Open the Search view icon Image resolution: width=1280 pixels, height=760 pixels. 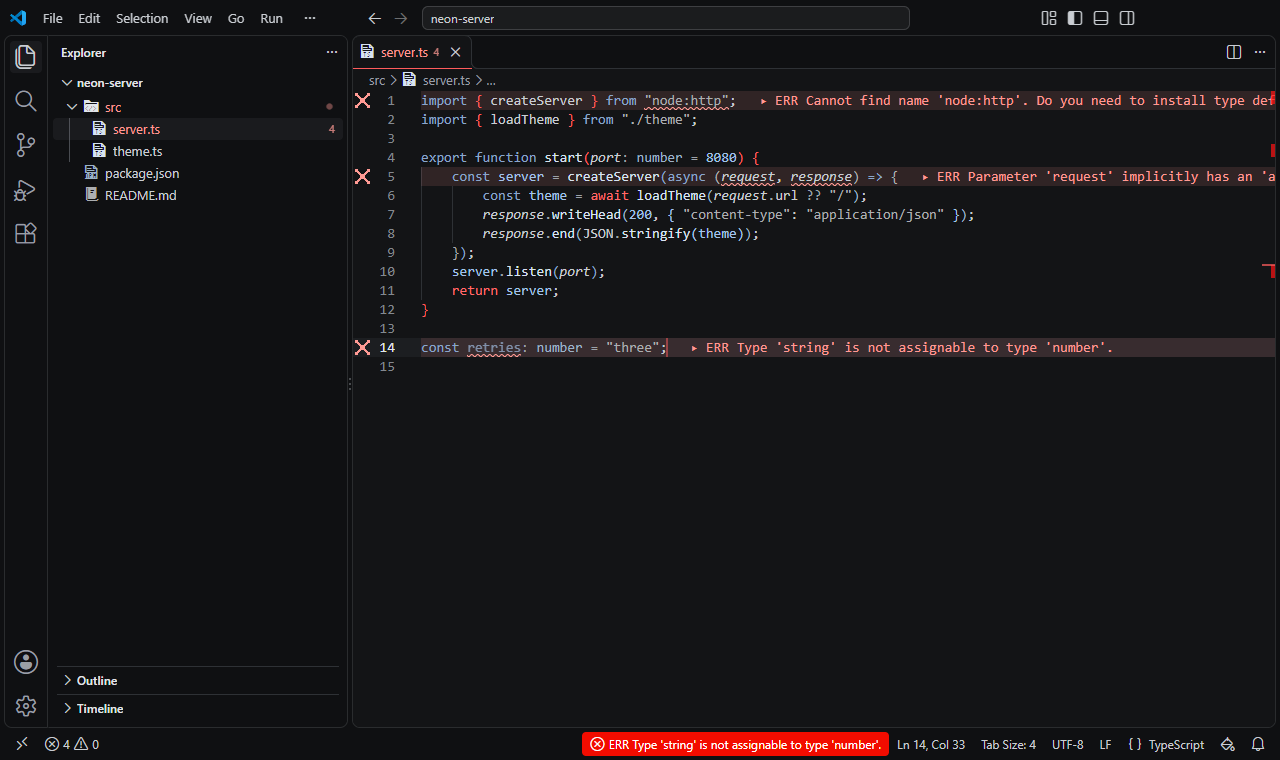26,101
